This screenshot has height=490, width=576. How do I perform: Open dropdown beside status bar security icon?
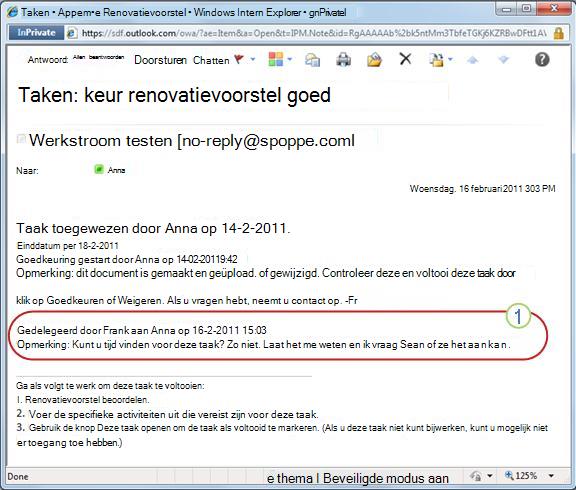(490, 476)
